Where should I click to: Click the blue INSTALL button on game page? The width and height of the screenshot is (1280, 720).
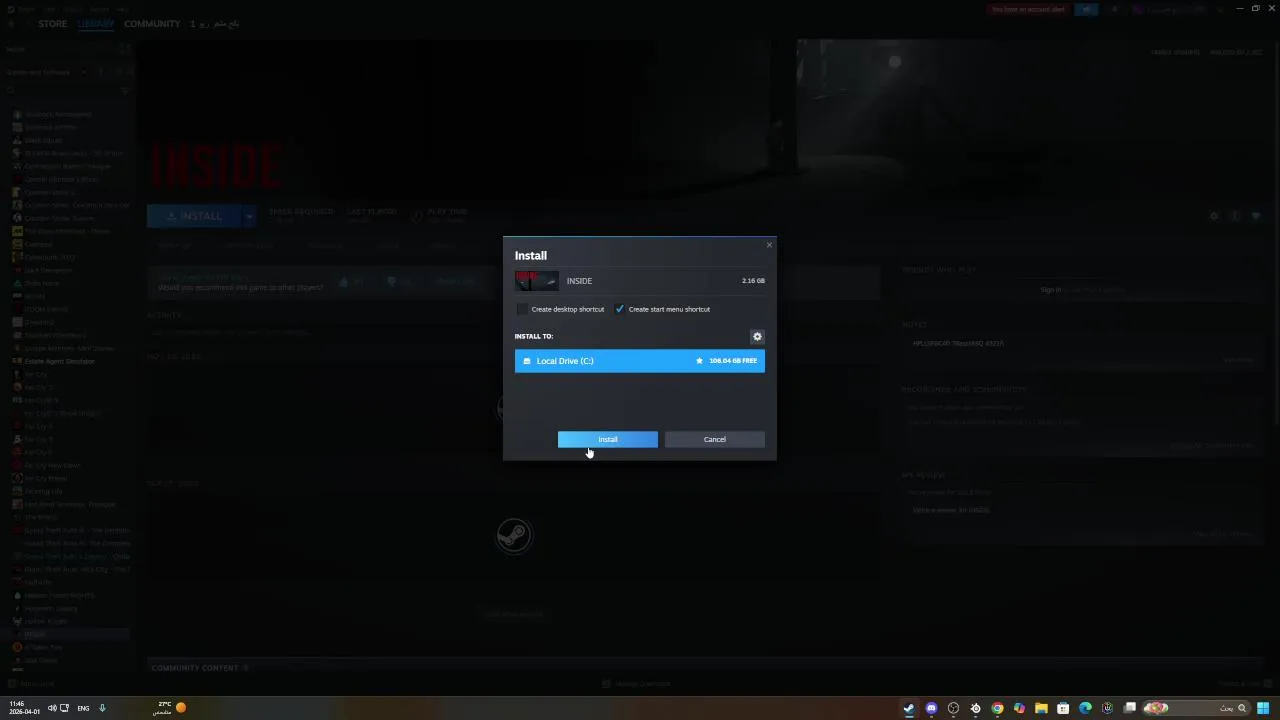click(x=194, y=216)
